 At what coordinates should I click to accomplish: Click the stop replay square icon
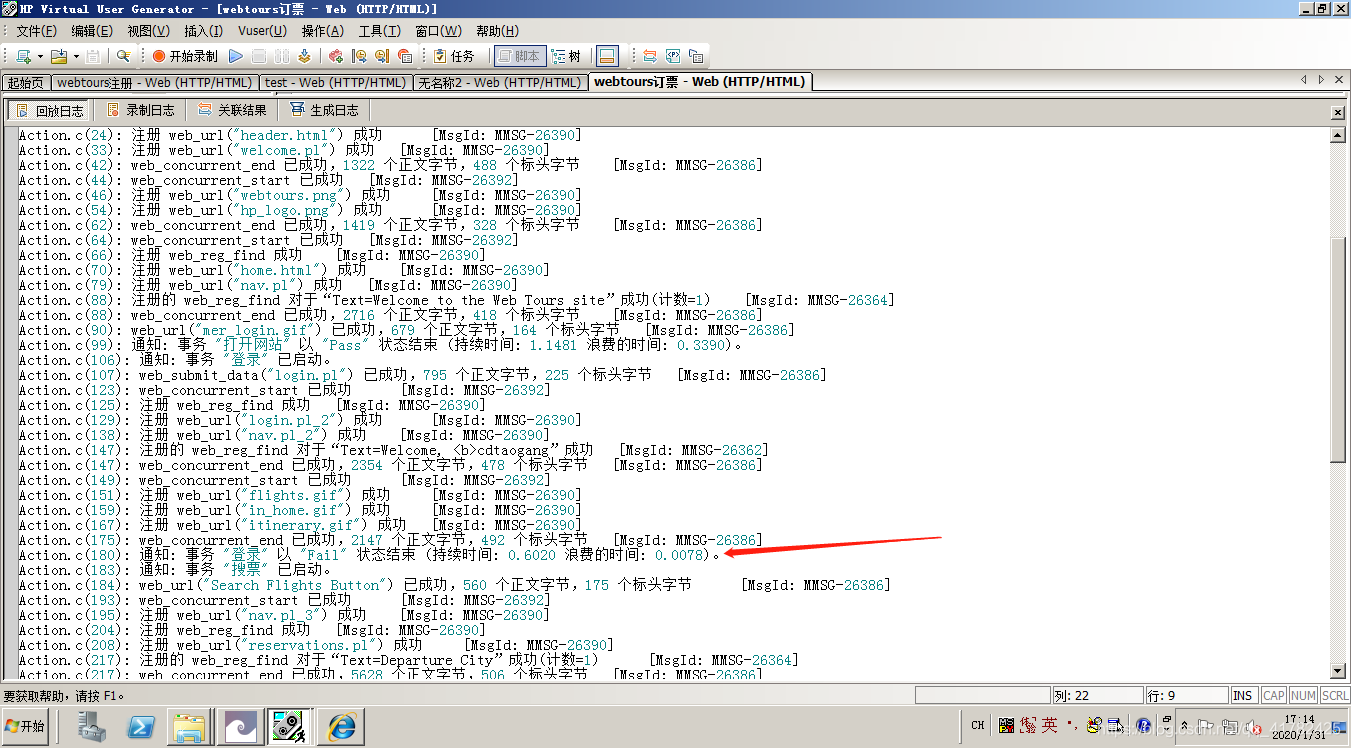(x=259, y=56)
